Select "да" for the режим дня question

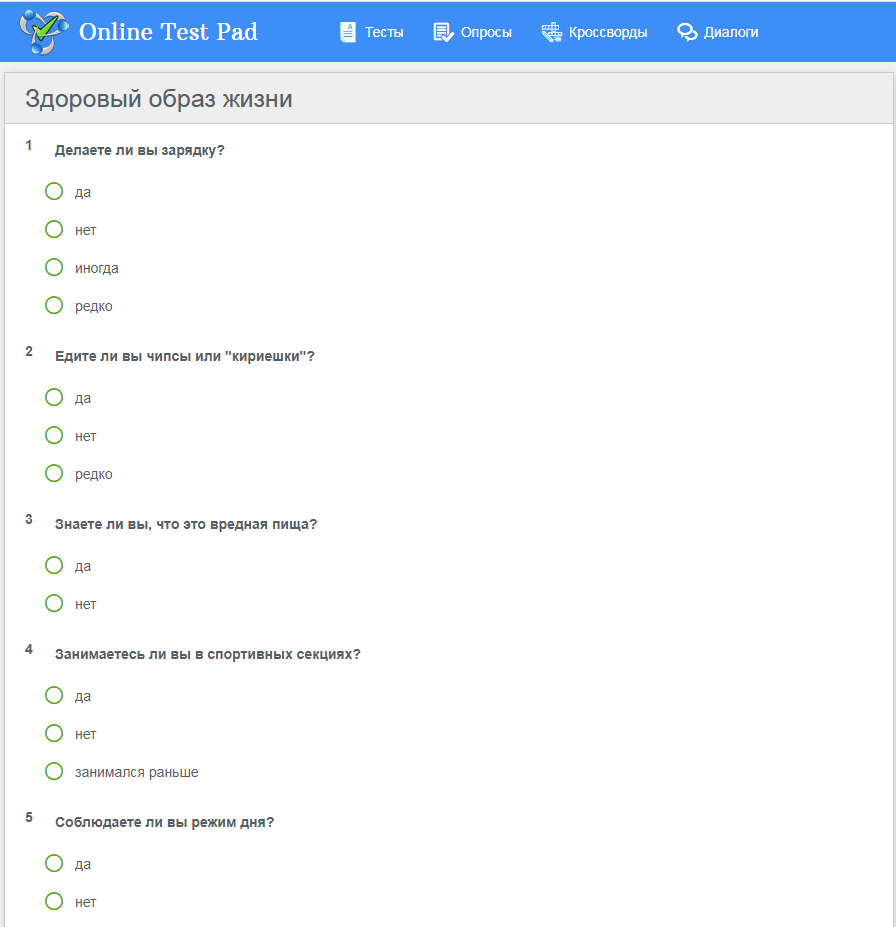click(54, 863)
